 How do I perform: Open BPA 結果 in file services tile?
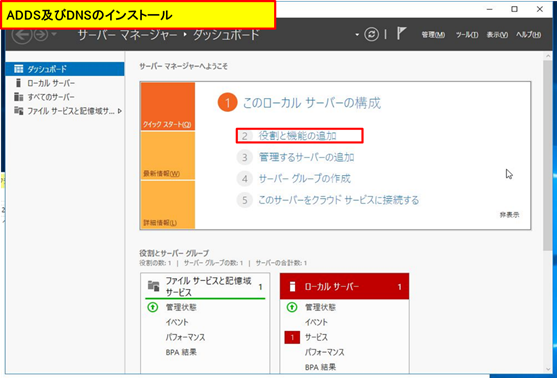(x=181, y=352)
